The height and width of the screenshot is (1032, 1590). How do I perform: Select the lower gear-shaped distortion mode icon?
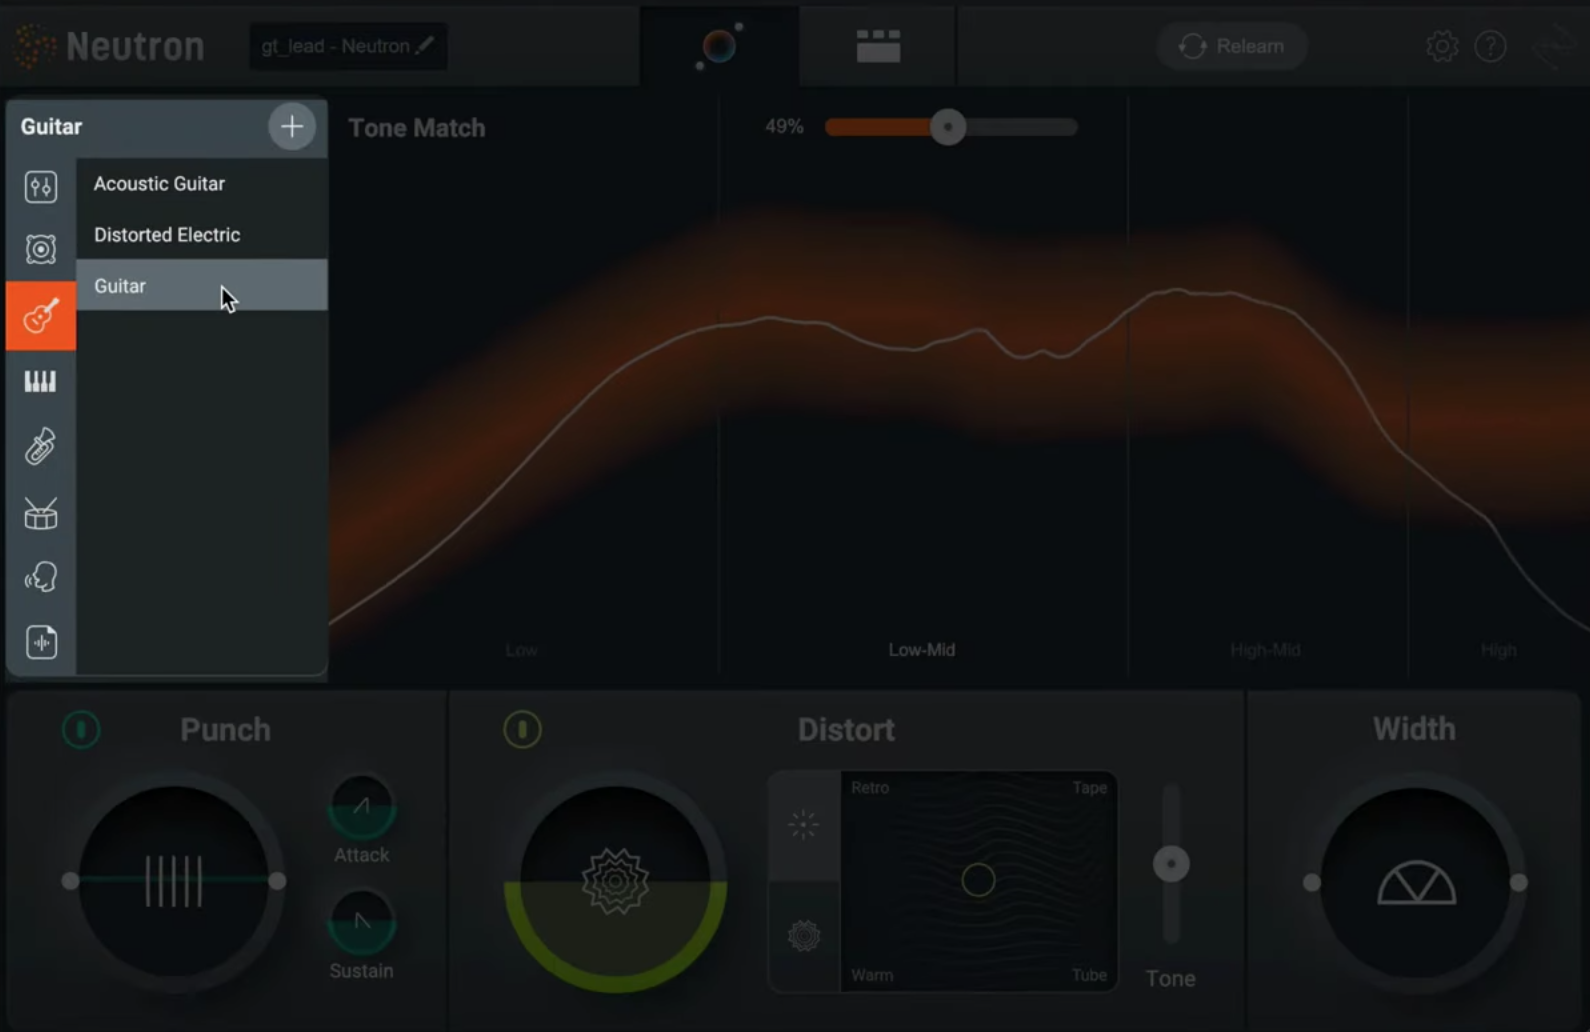[x=804, y=936]
